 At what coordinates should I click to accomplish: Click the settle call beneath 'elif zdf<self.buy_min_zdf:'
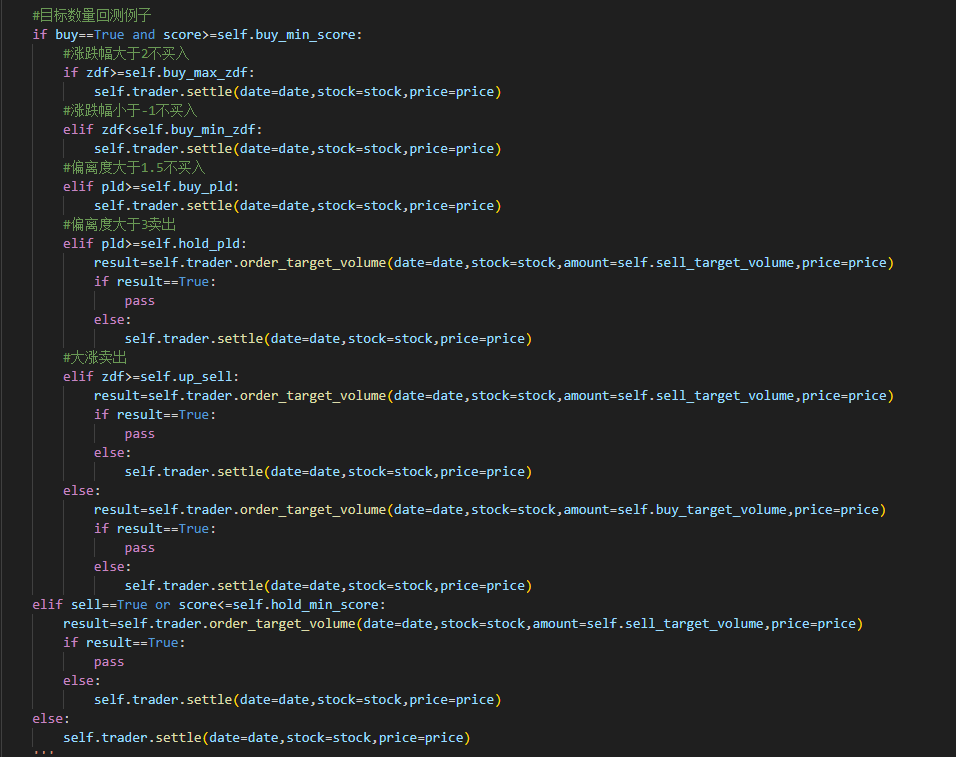298,149
